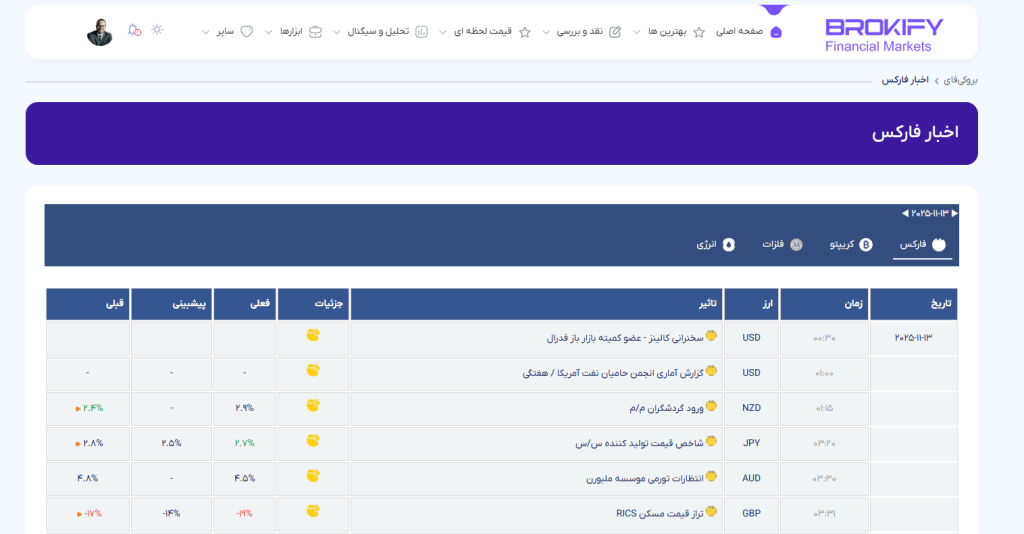Click the Bitcoin icon on کریپتو tab
Screen dimensions: 1024x534
coord(865,245)
